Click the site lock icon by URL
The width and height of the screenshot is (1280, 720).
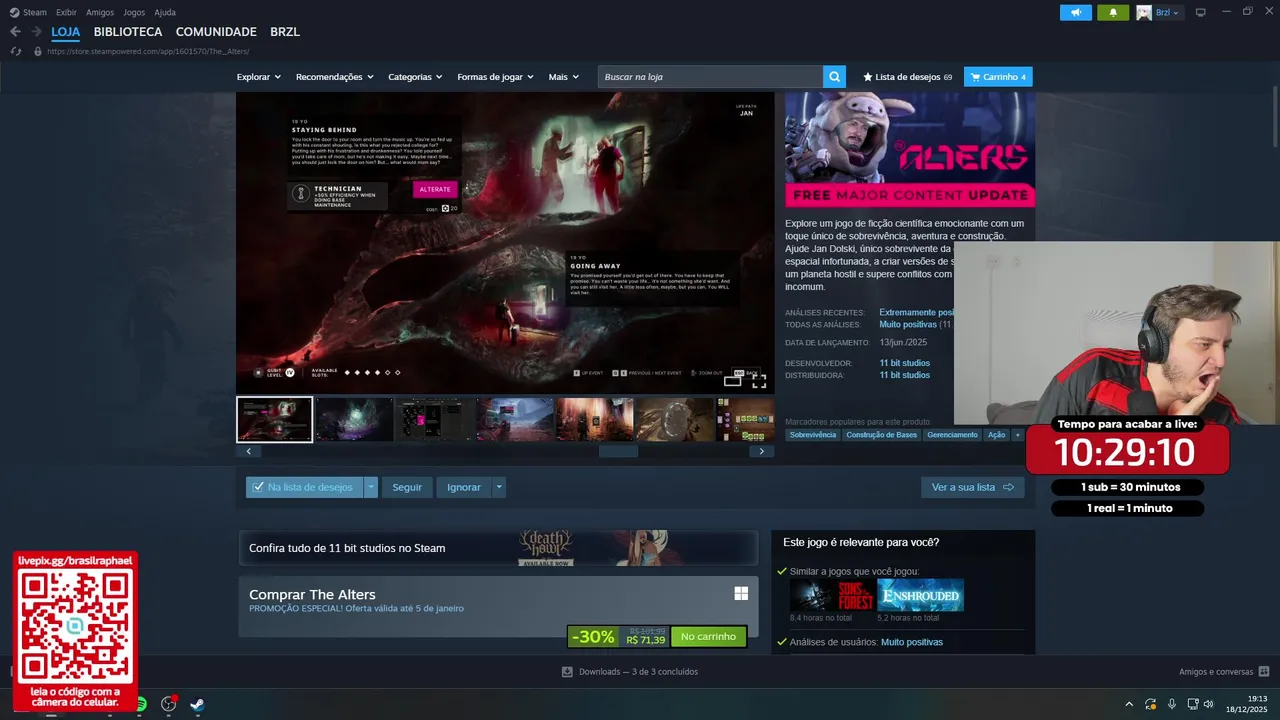coord(38,51)
